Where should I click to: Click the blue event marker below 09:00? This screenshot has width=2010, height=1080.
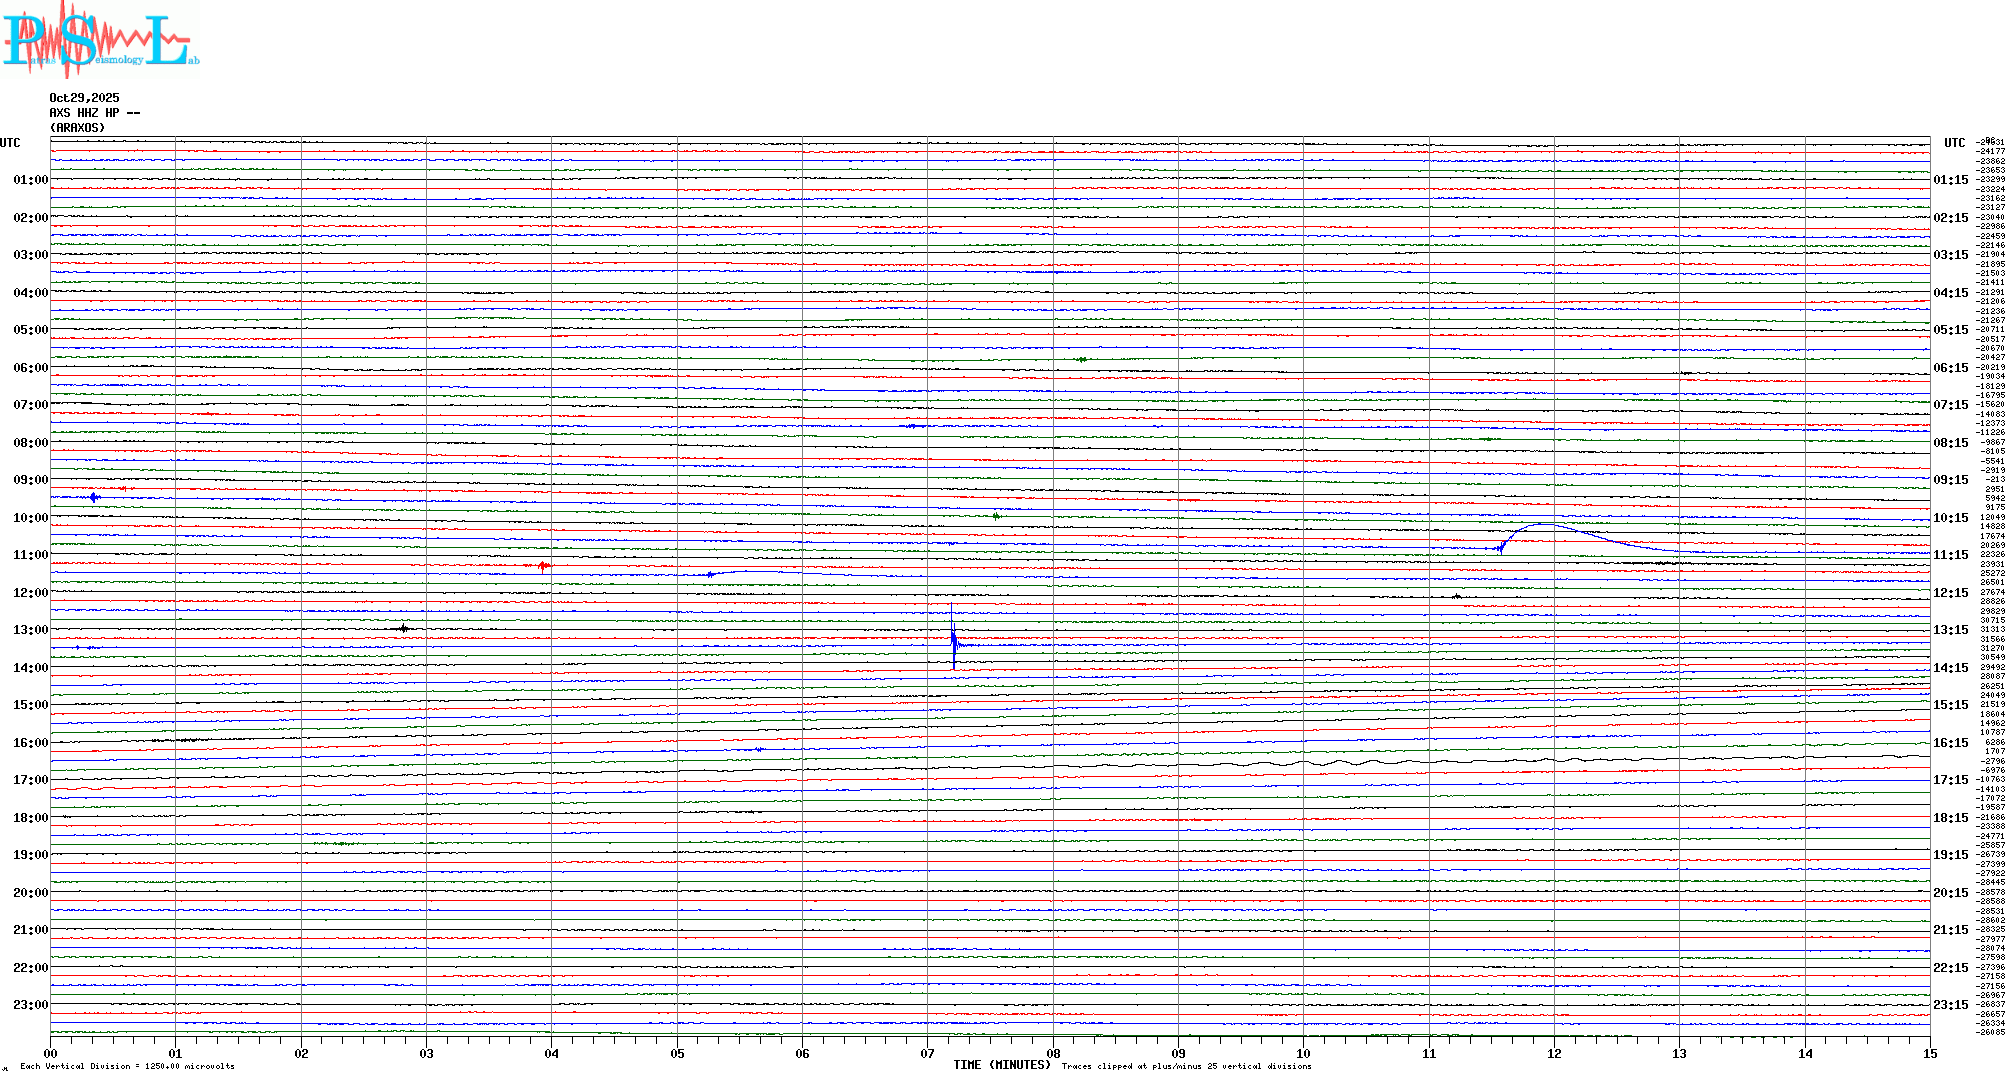94,497
